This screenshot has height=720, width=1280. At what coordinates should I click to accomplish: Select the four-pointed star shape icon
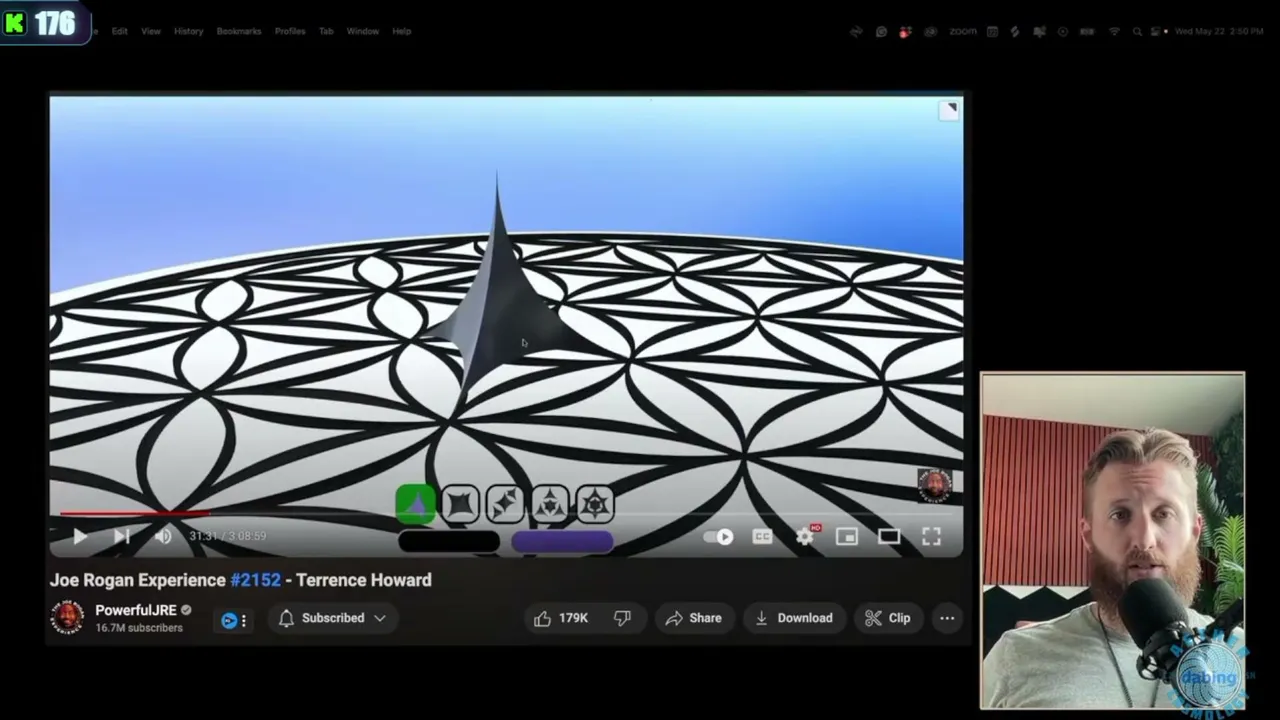pyautogui.click(x=461, y=504)
